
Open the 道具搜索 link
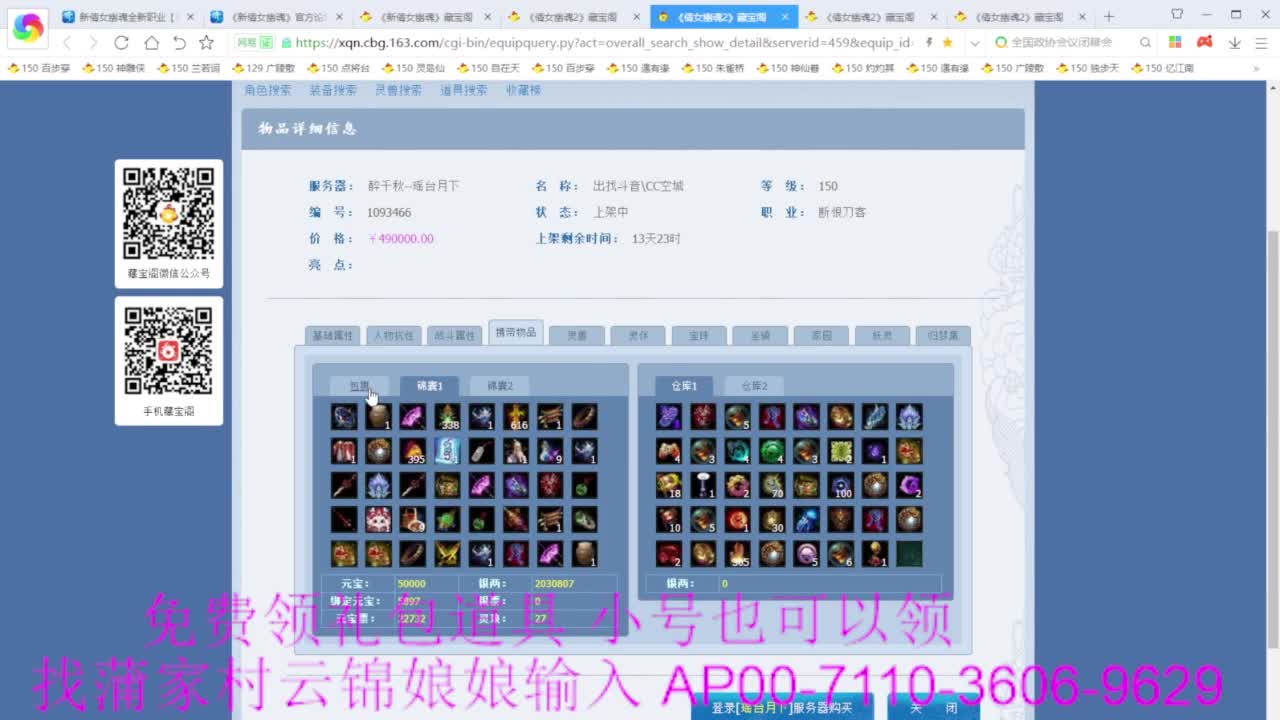click(464, 90)
